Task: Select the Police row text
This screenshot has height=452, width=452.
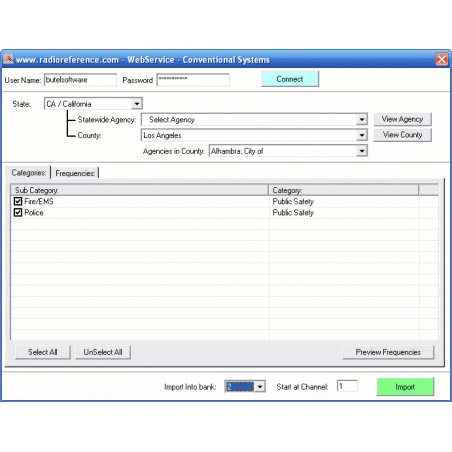Action: 34,213
